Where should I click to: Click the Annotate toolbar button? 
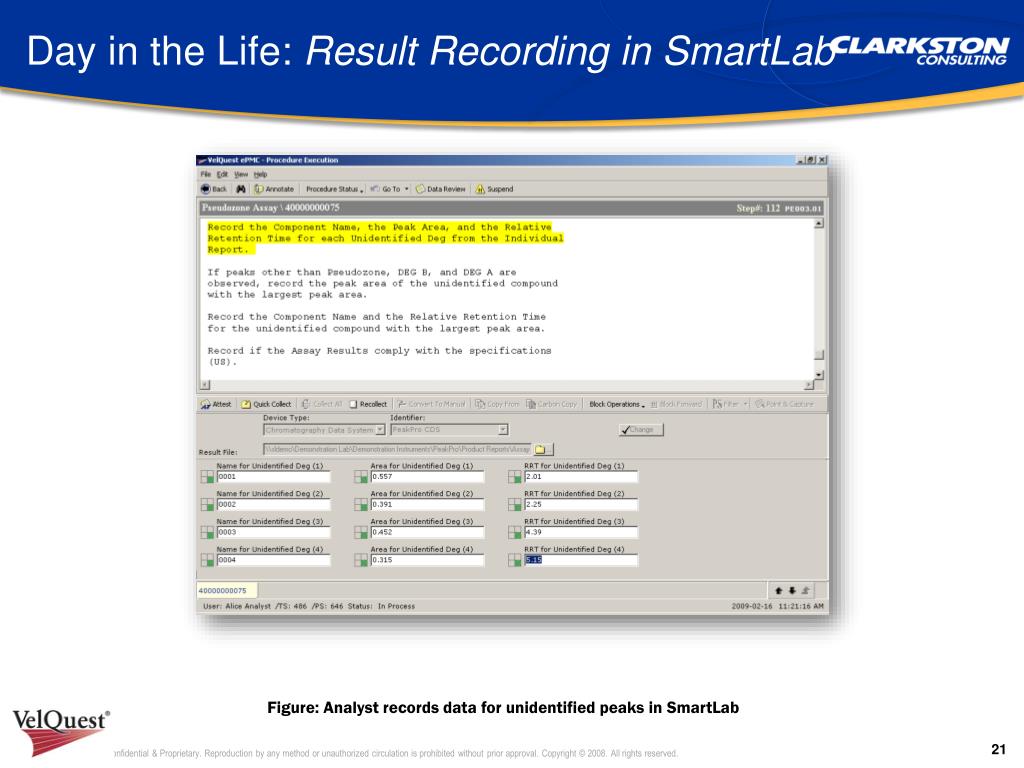pyautogui.click(x=274, y=189)
